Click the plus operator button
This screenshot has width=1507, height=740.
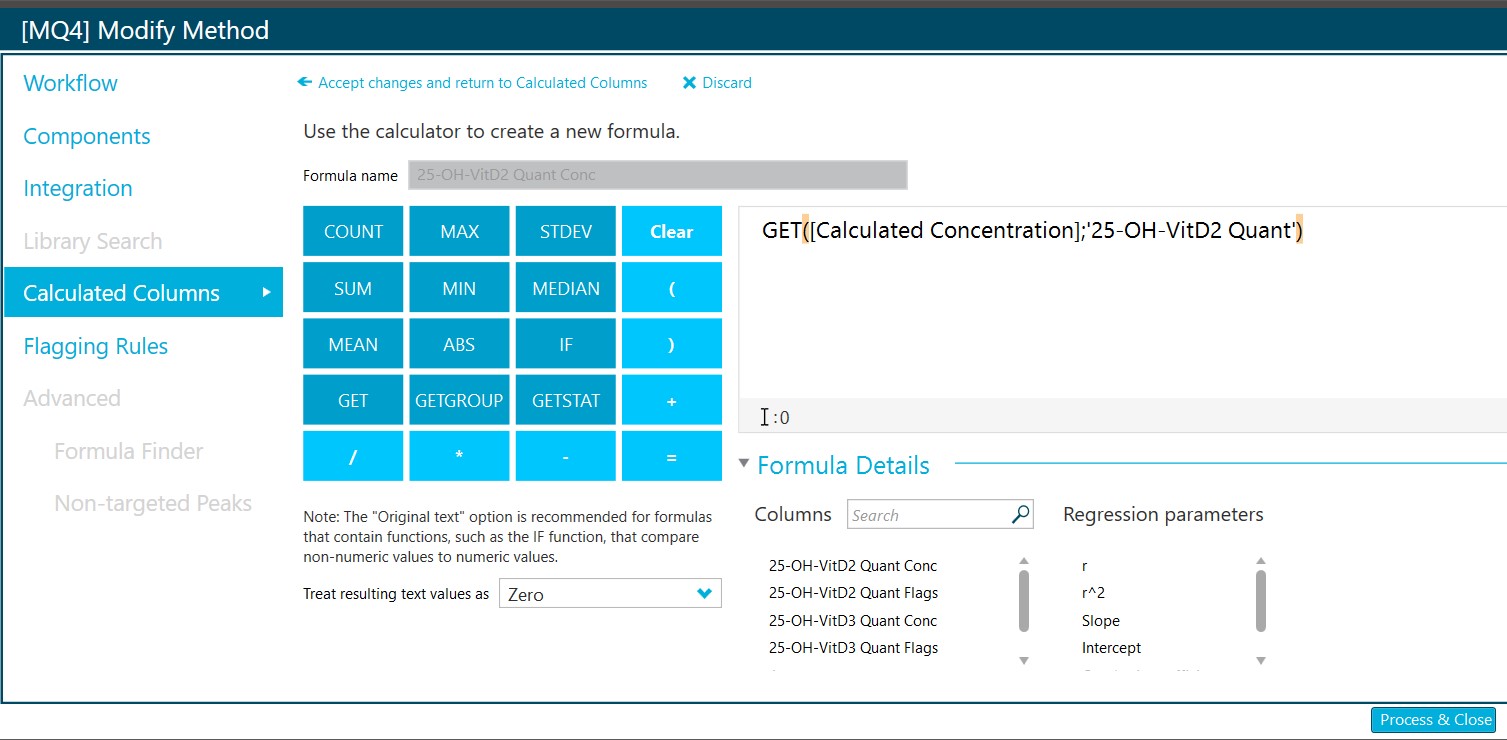tap(672, 400)
